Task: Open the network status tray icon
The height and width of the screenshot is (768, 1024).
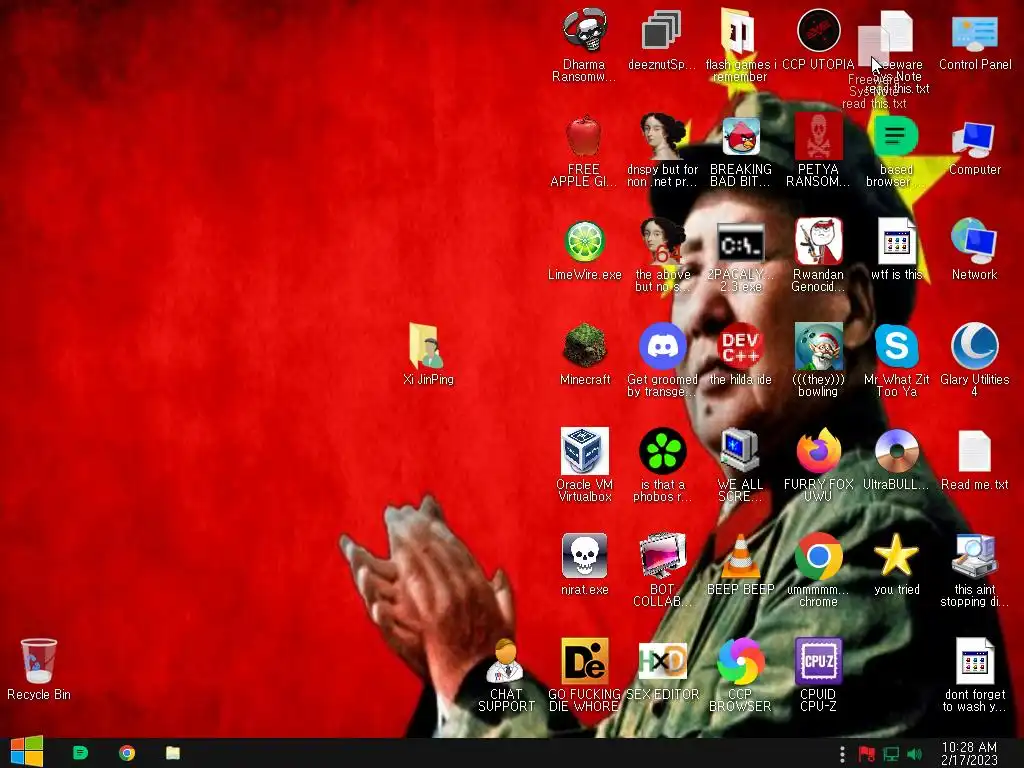Action: coord(891,754)
